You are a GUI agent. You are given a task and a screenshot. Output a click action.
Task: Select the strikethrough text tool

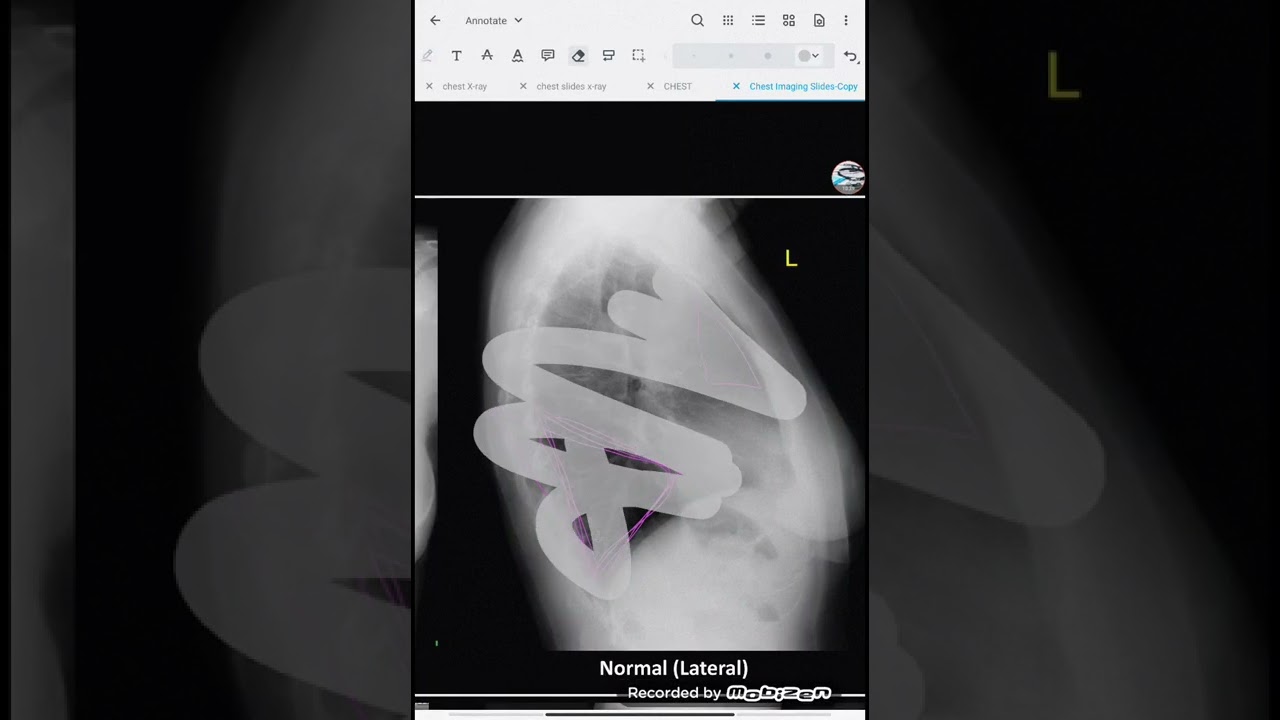(x=487, y=56)
